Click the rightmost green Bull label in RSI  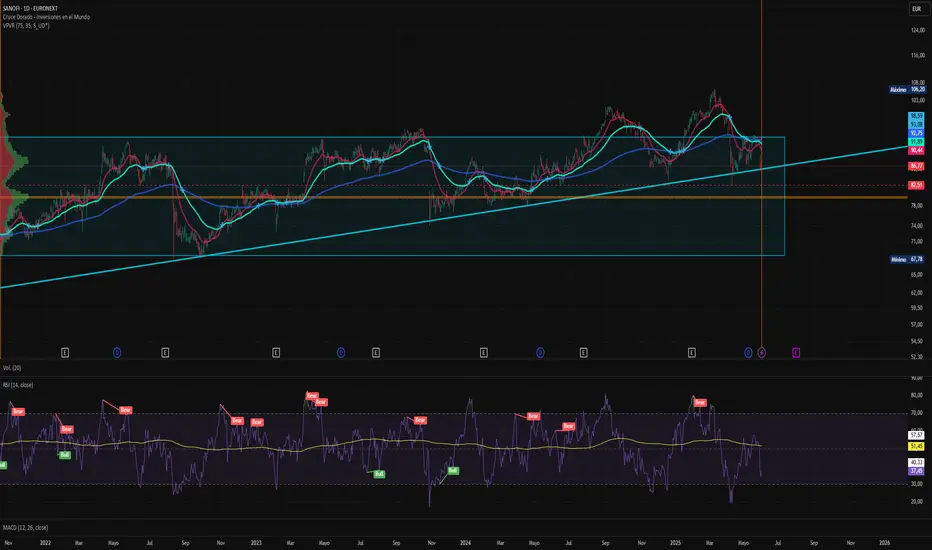click(x=453, y=470)
